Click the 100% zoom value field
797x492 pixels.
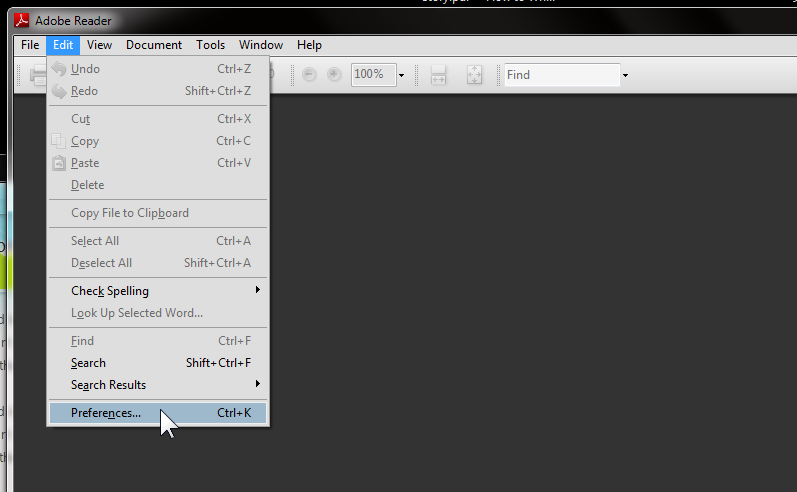tap(374, 75)
